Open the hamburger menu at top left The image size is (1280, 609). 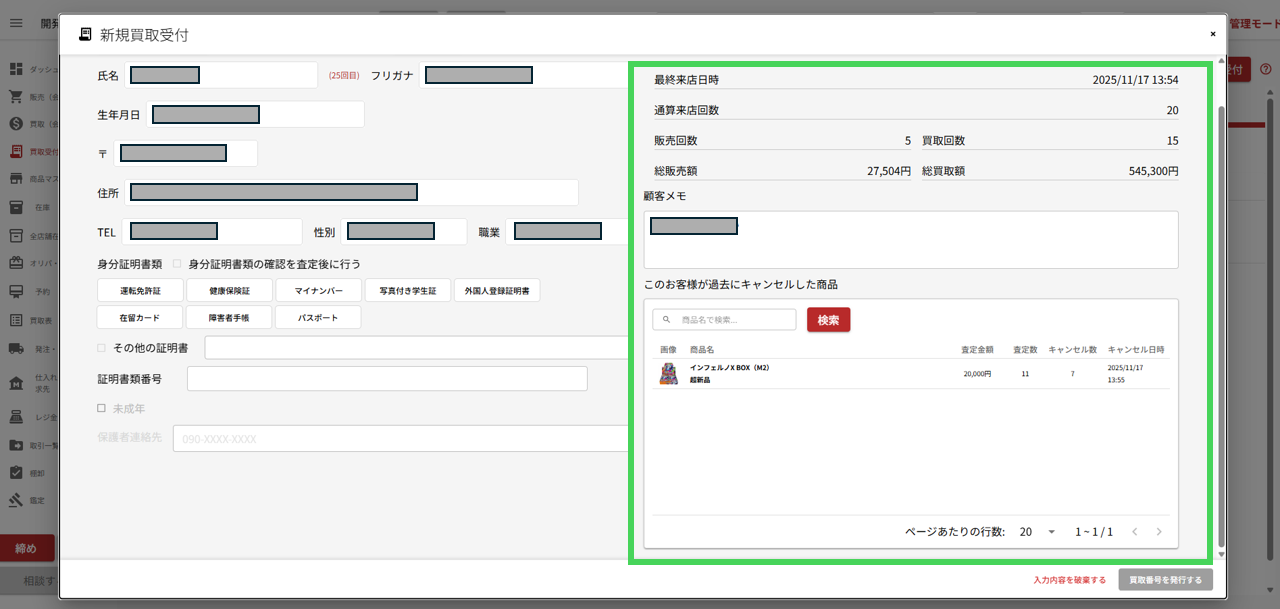click(x=16, y=22)
